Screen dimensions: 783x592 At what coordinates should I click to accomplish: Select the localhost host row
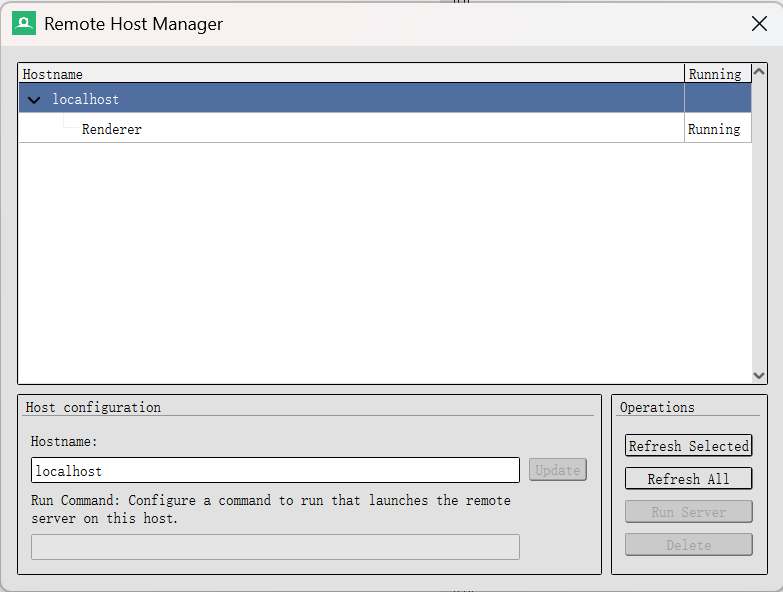point(385,98)
